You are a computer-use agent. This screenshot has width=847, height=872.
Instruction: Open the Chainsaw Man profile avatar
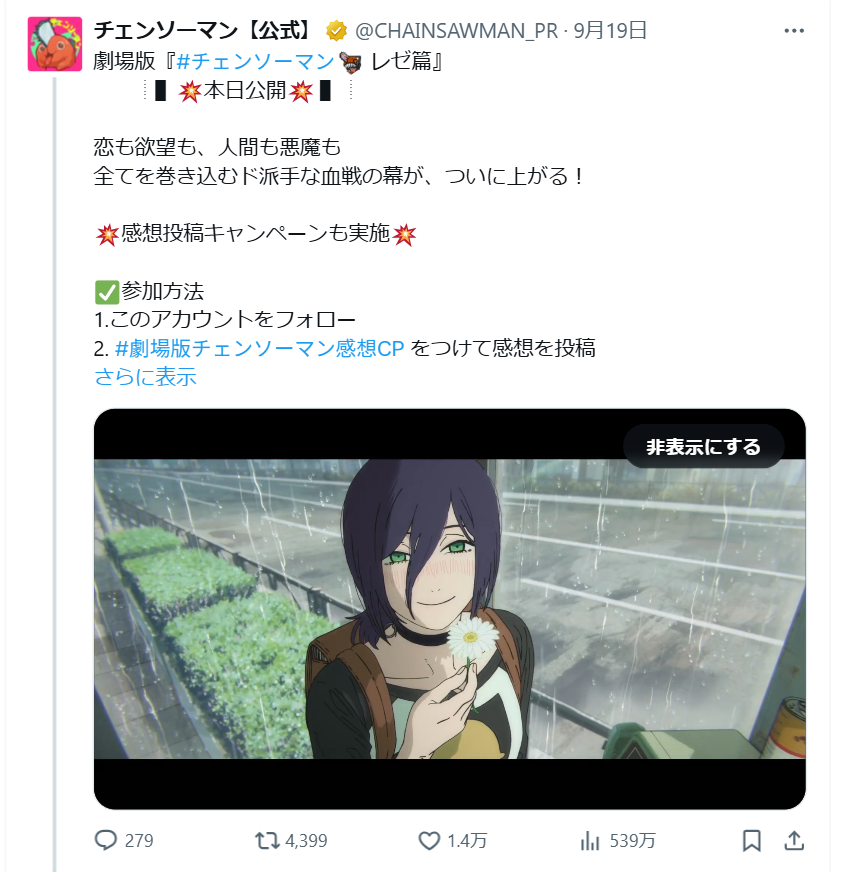[55, 44]
